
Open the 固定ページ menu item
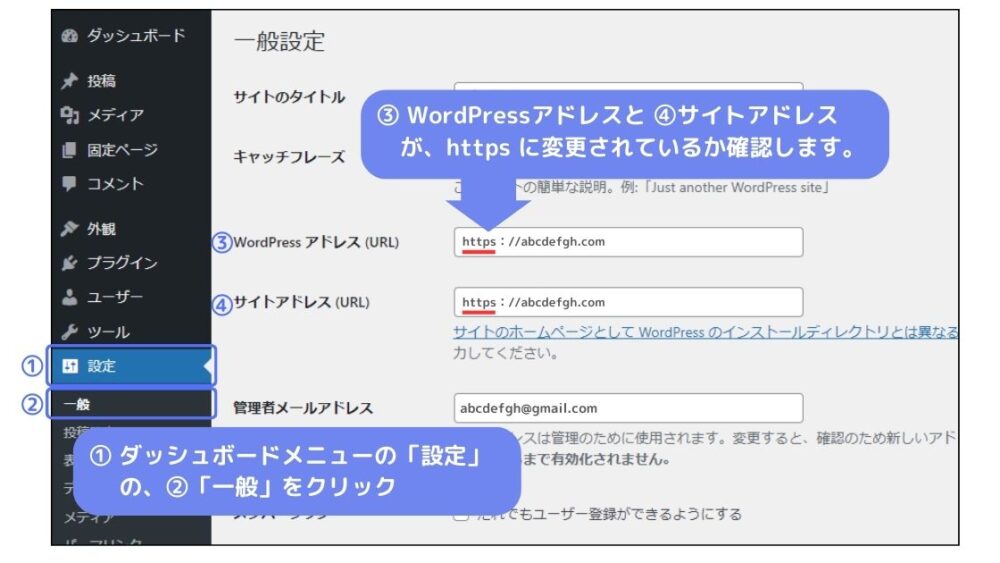131,150
